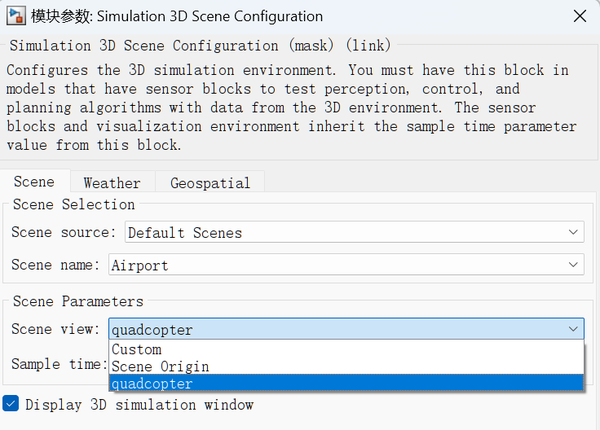
Task: Open the Weather tab
Action: (x=112, y=182)
